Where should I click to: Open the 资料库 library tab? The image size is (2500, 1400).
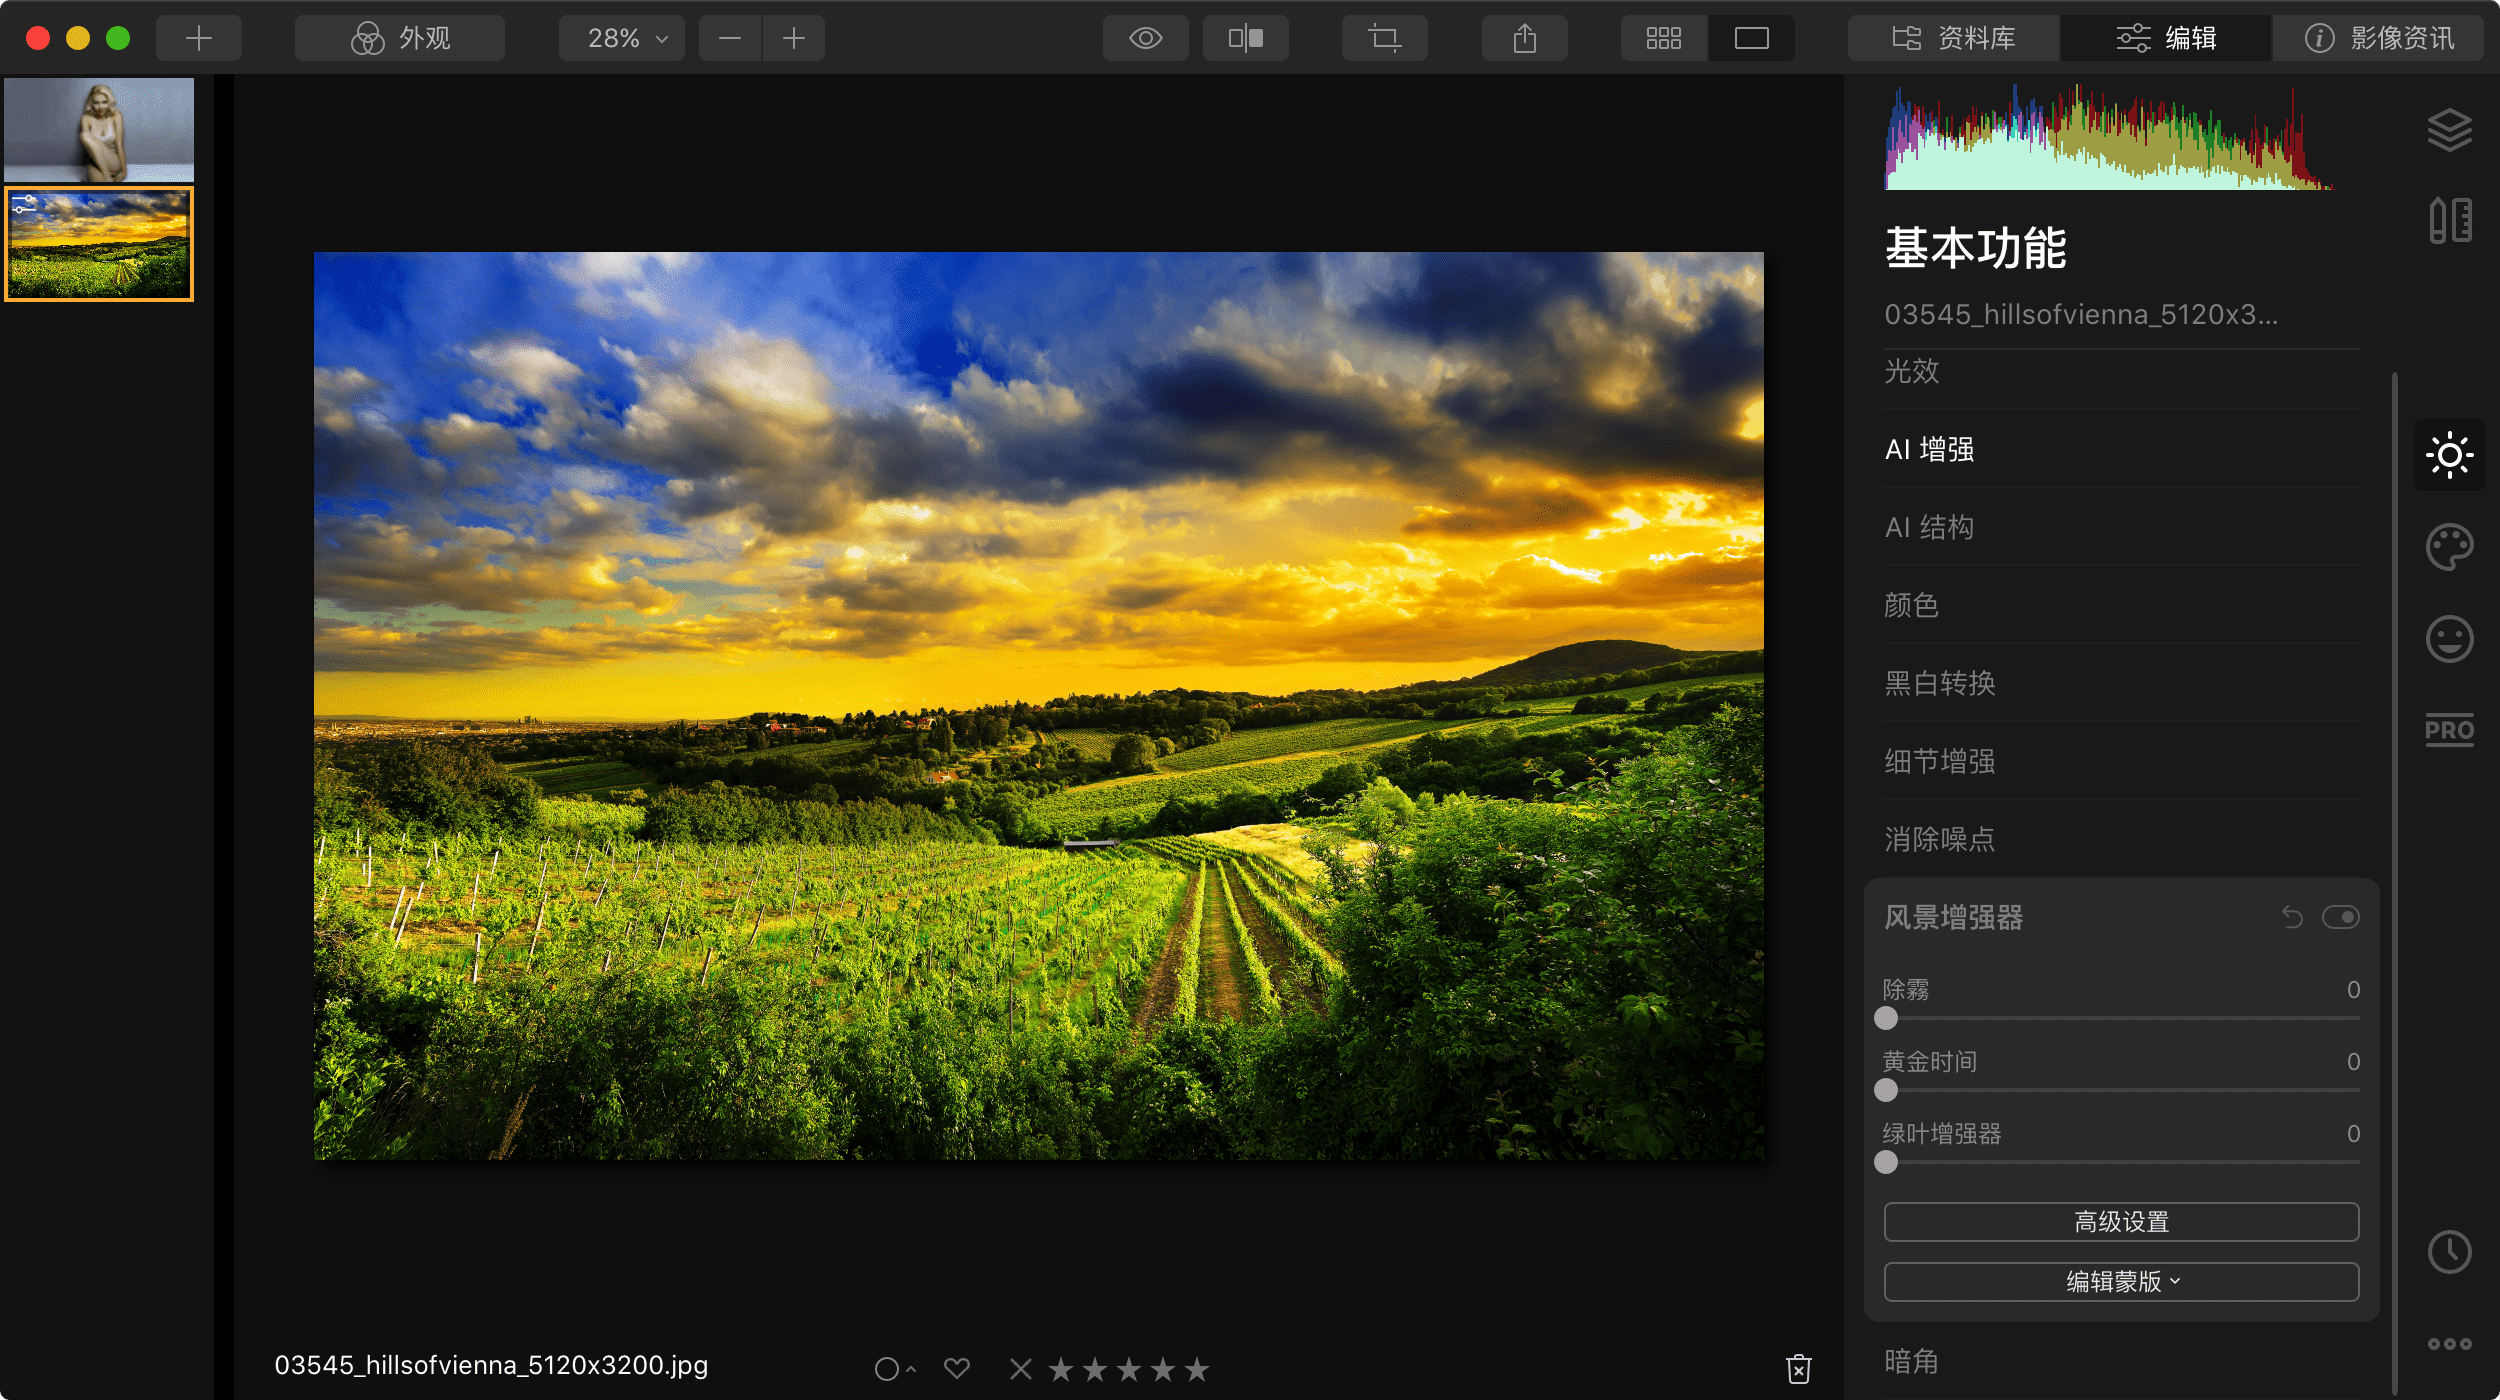(1953, 38)
